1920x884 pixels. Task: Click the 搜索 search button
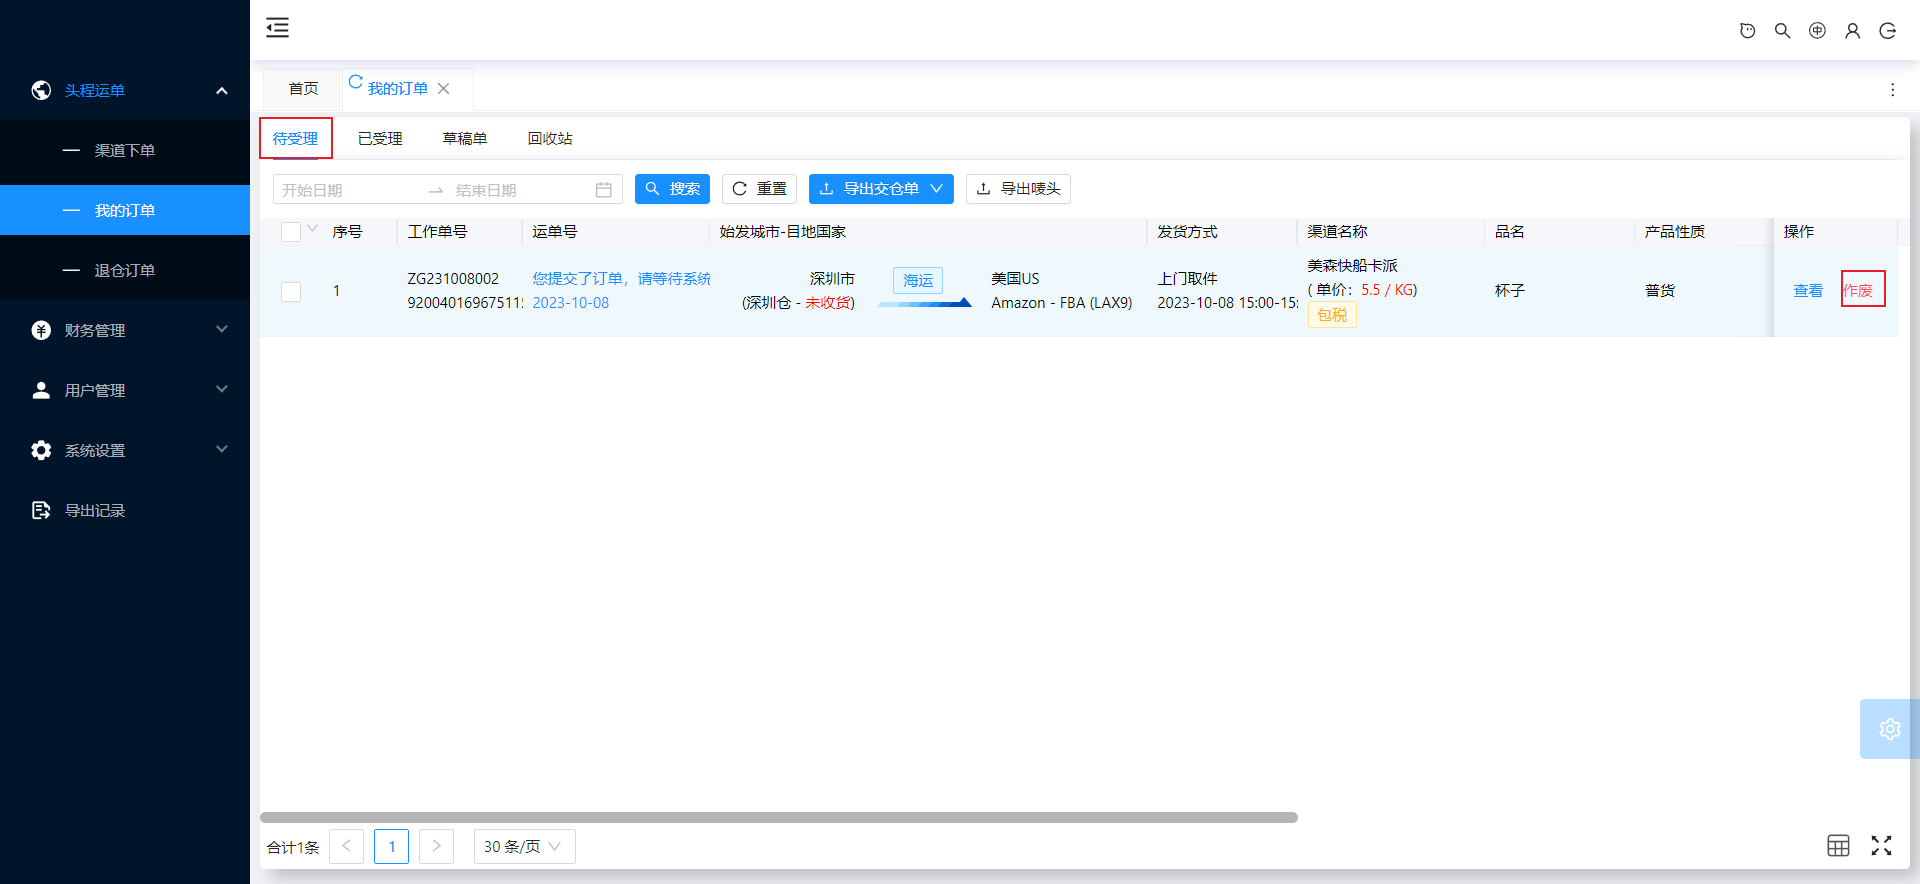coord(672,189)
